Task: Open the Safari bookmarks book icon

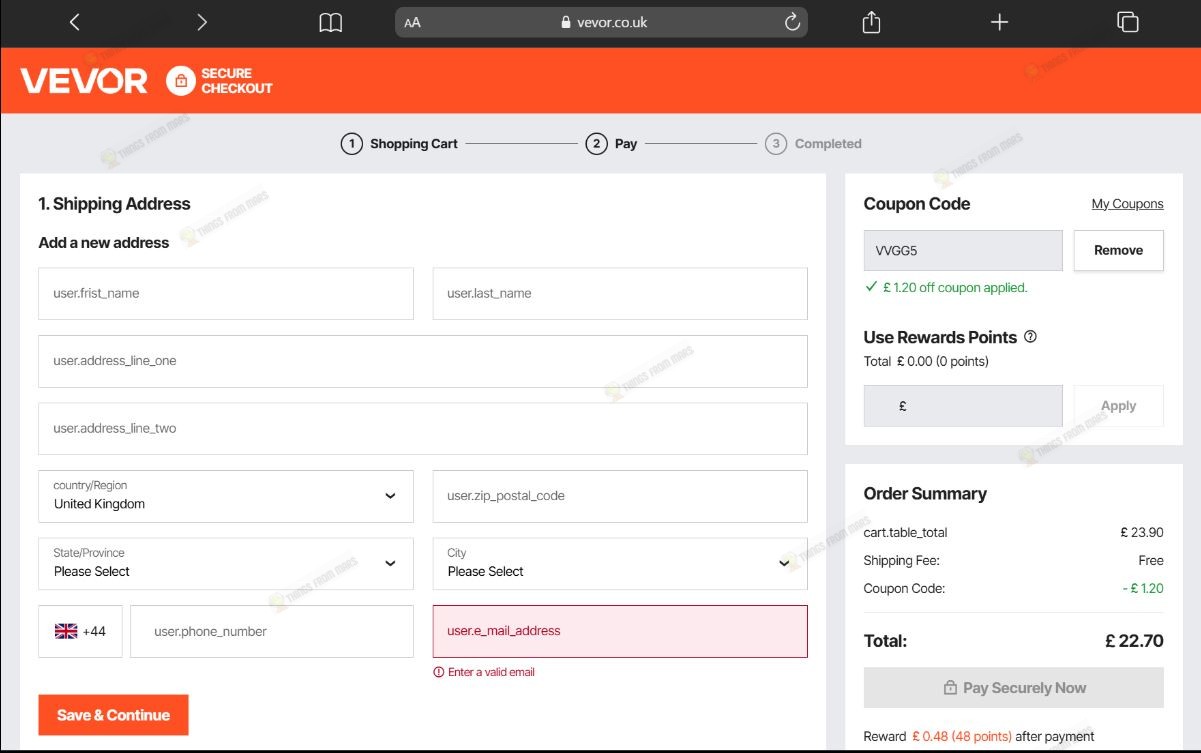Action: pos(331,22)
